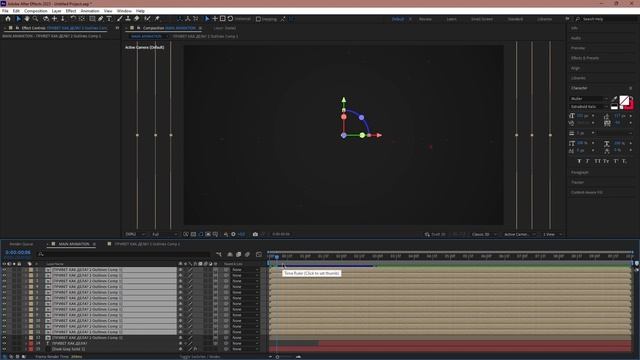
Task: Enable the motion blur switch in timeline
Action: click(247, 254)
